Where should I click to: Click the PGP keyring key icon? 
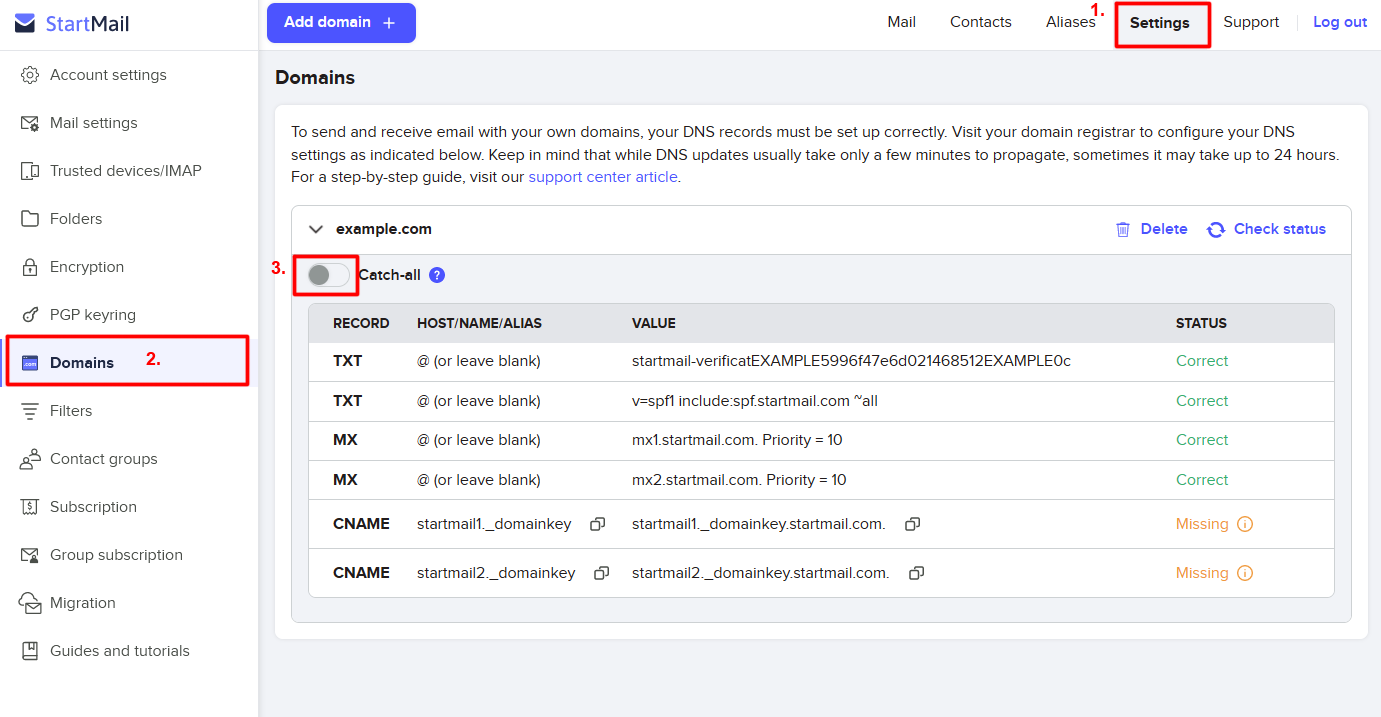click(30, 315)
